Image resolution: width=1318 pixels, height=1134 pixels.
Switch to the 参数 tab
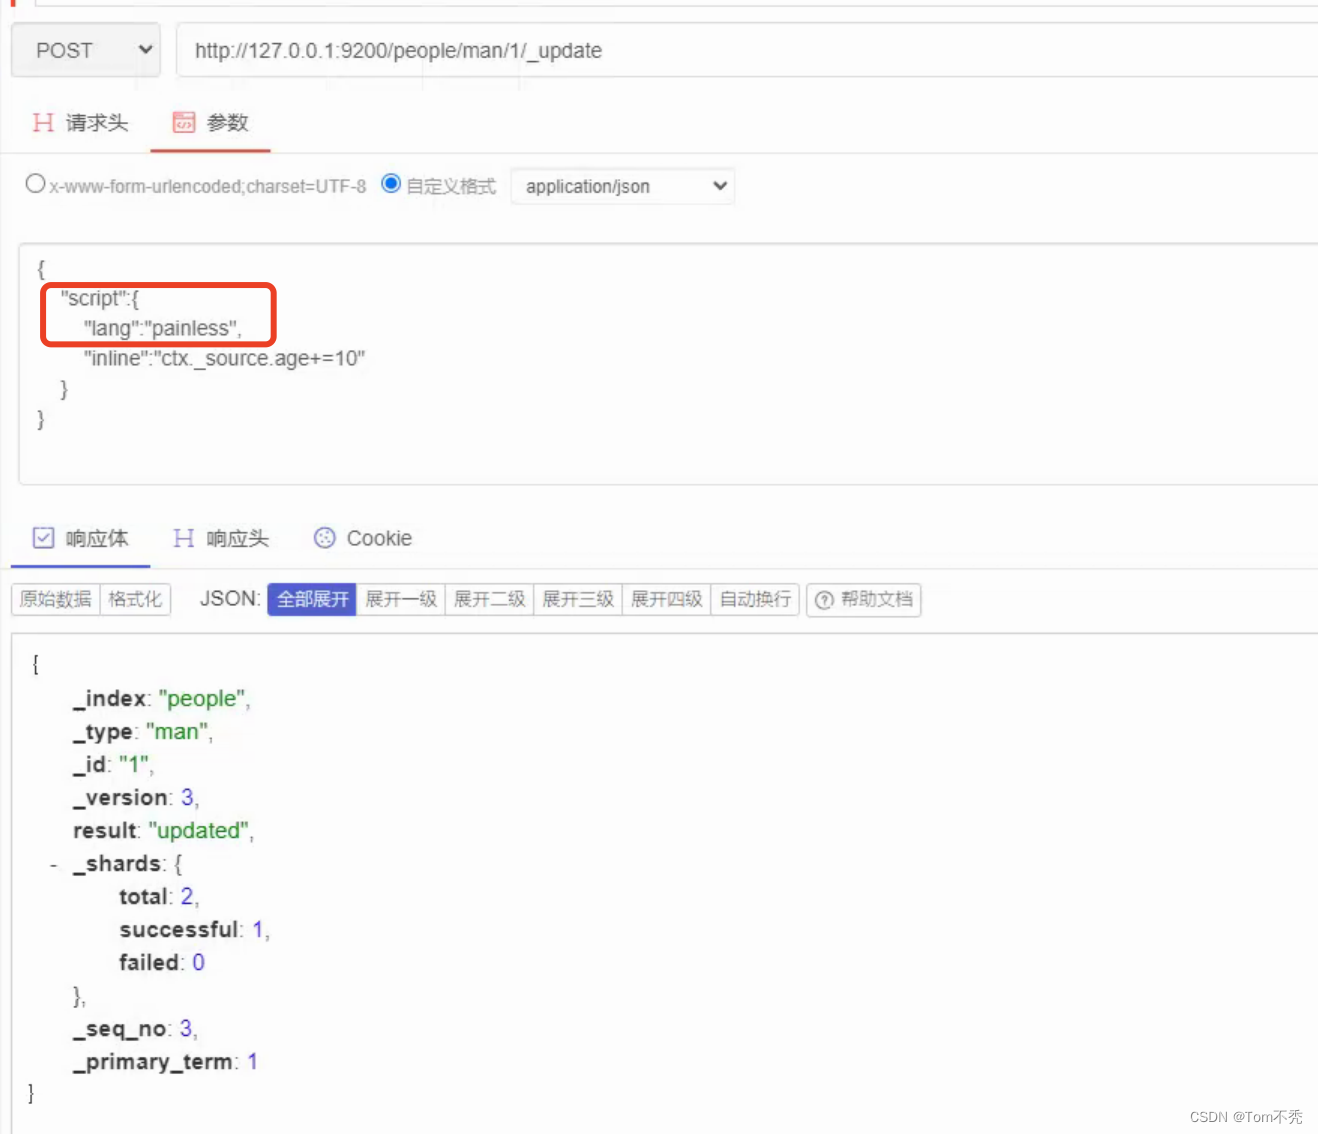pos(210,123)
